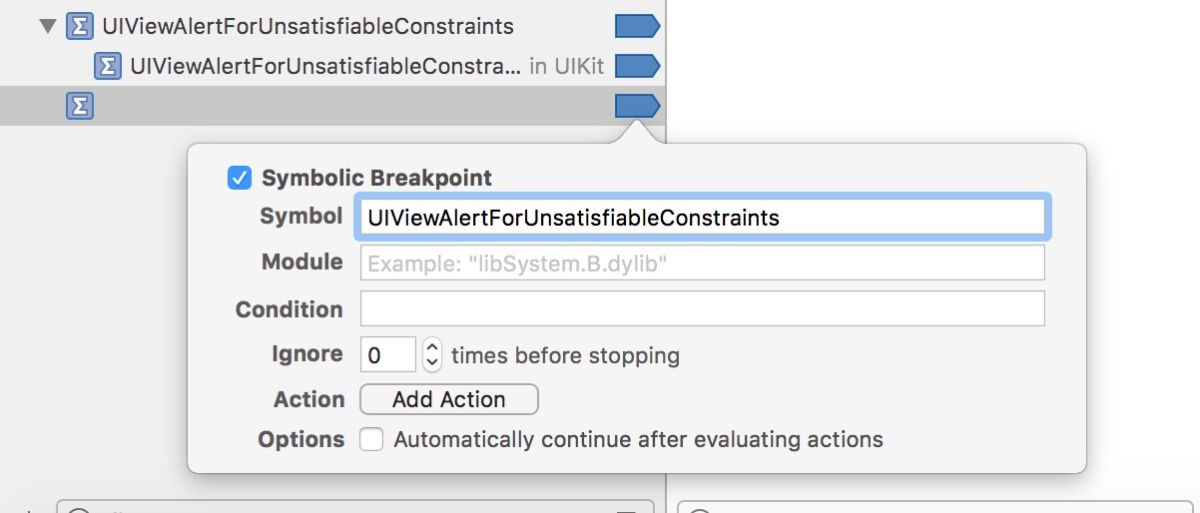Collapse the UIViewAlertForUnsatisfiableConstraints parent breakpoint group

[47, 26]
